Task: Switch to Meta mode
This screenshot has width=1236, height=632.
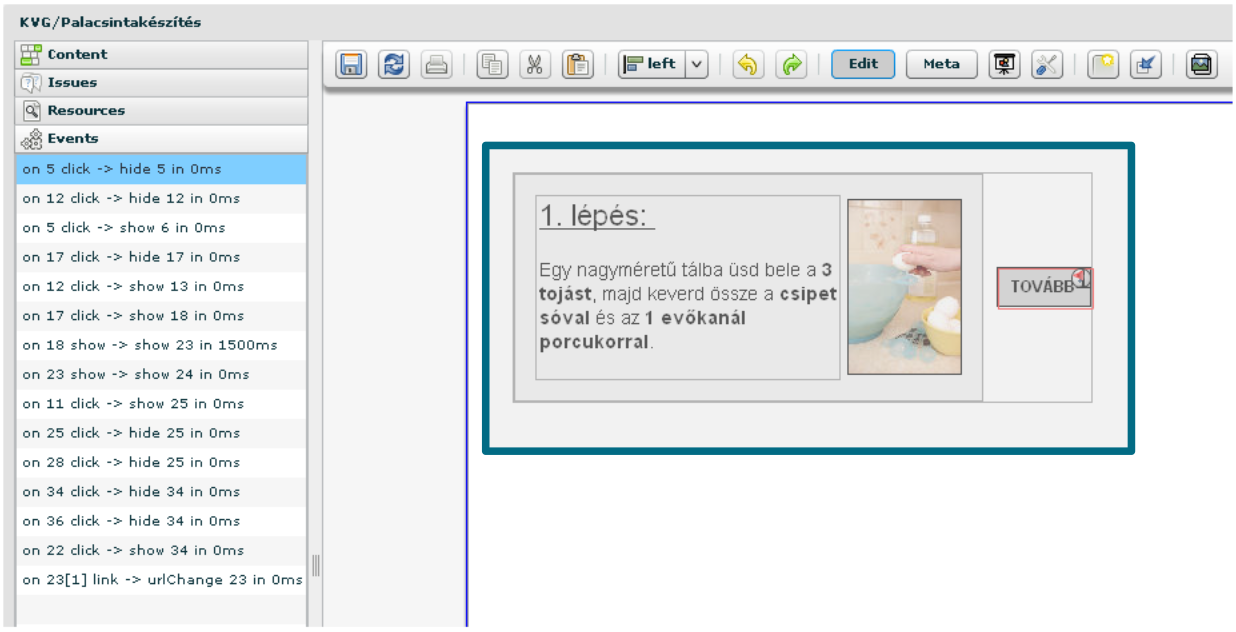Action: tap(941, 64)
